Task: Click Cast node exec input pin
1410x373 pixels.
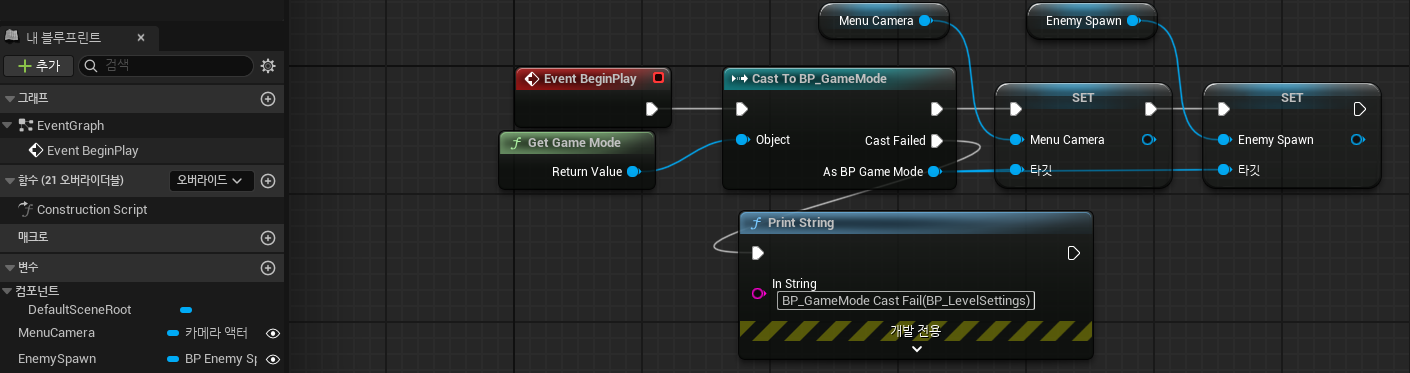Action: coord(742,108)
